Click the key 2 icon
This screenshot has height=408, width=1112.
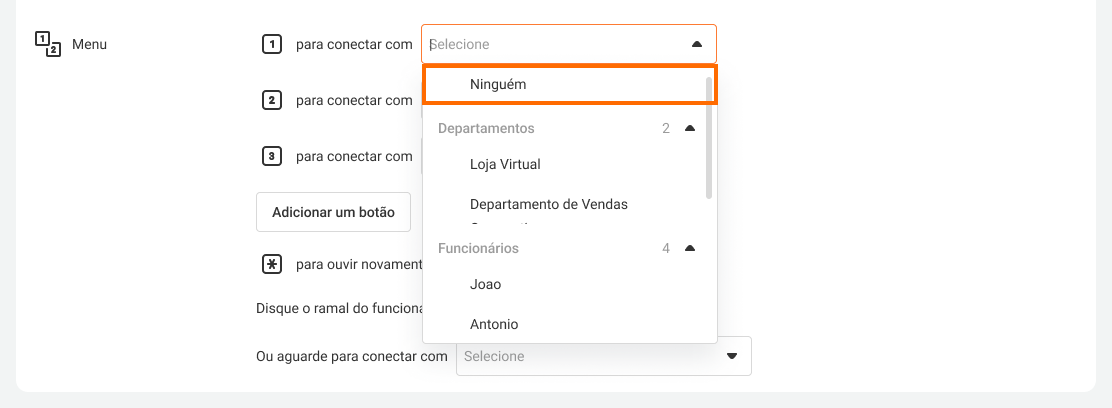[271, 100]
